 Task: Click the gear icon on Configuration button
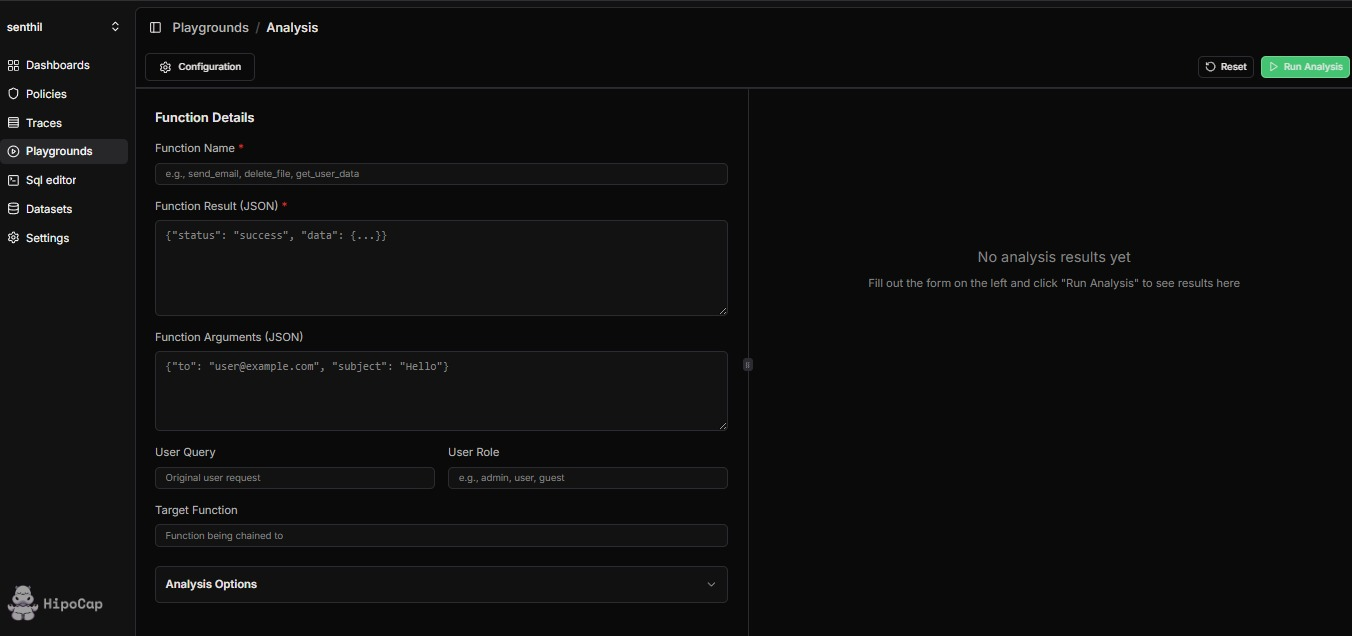pos(166,67)
